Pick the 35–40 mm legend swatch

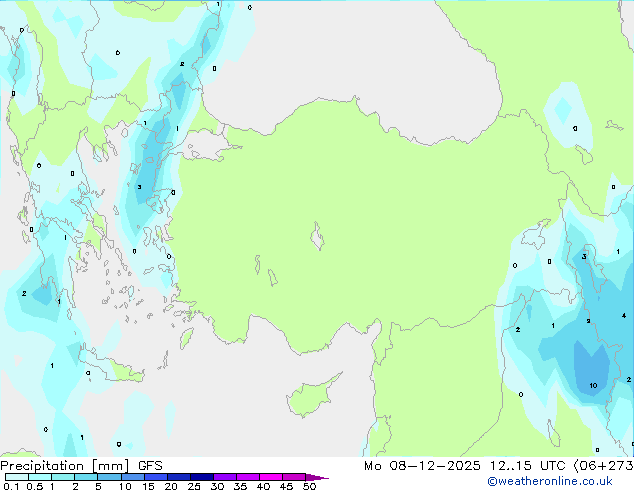pyautogui.click(x=247, y=477)
